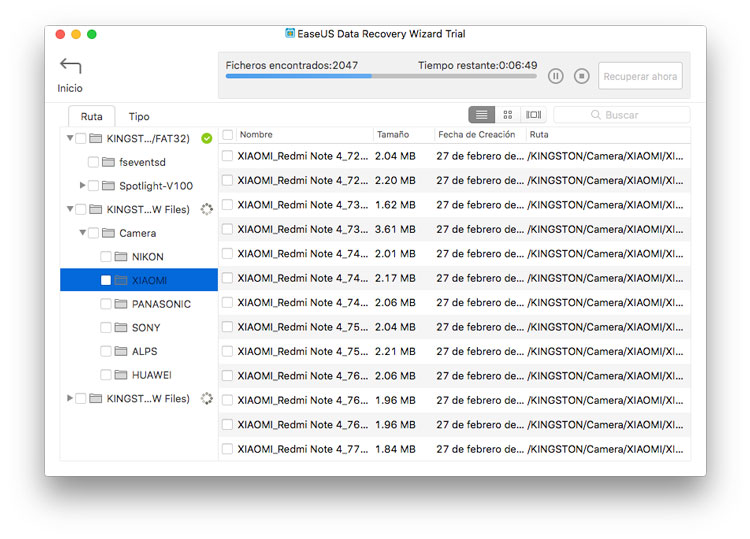The width and height of the screenshot is (750, 539).
Task: Pause the scan in progress
Action: (x=555, y=76)
